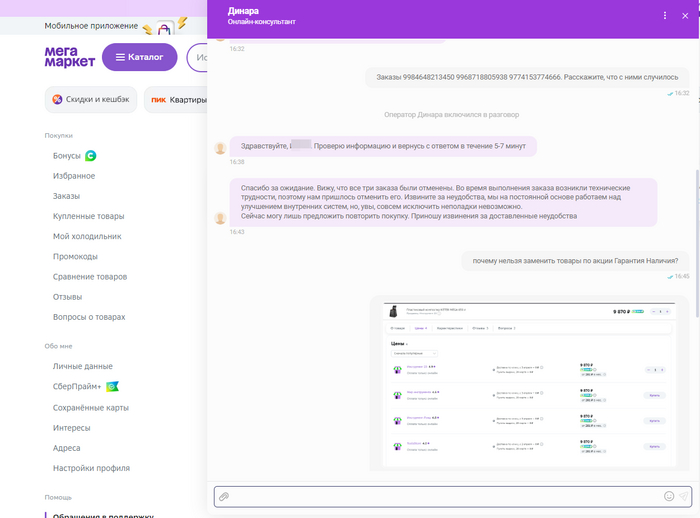Click the operator avatar beside the 16:43 message
The image size is (700, 518).
(220, 218)
